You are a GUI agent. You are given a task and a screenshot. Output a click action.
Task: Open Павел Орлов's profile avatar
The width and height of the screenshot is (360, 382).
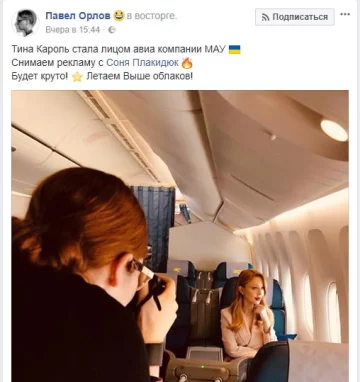(x=25, y=23)
